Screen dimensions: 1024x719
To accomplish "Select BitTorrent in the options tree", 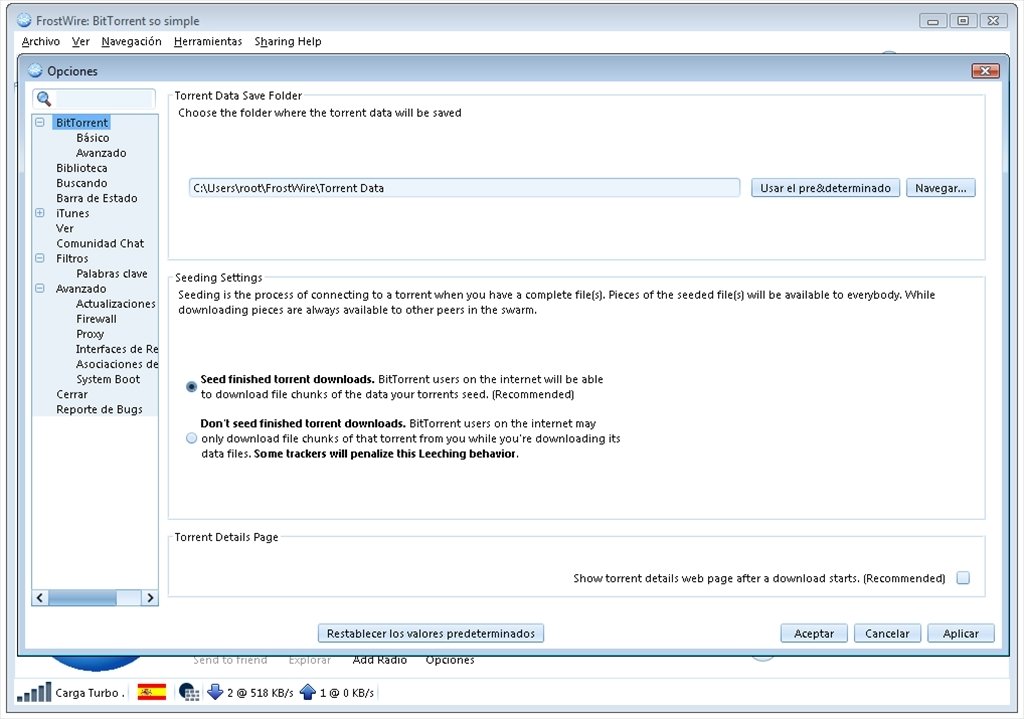I will 82,123.
